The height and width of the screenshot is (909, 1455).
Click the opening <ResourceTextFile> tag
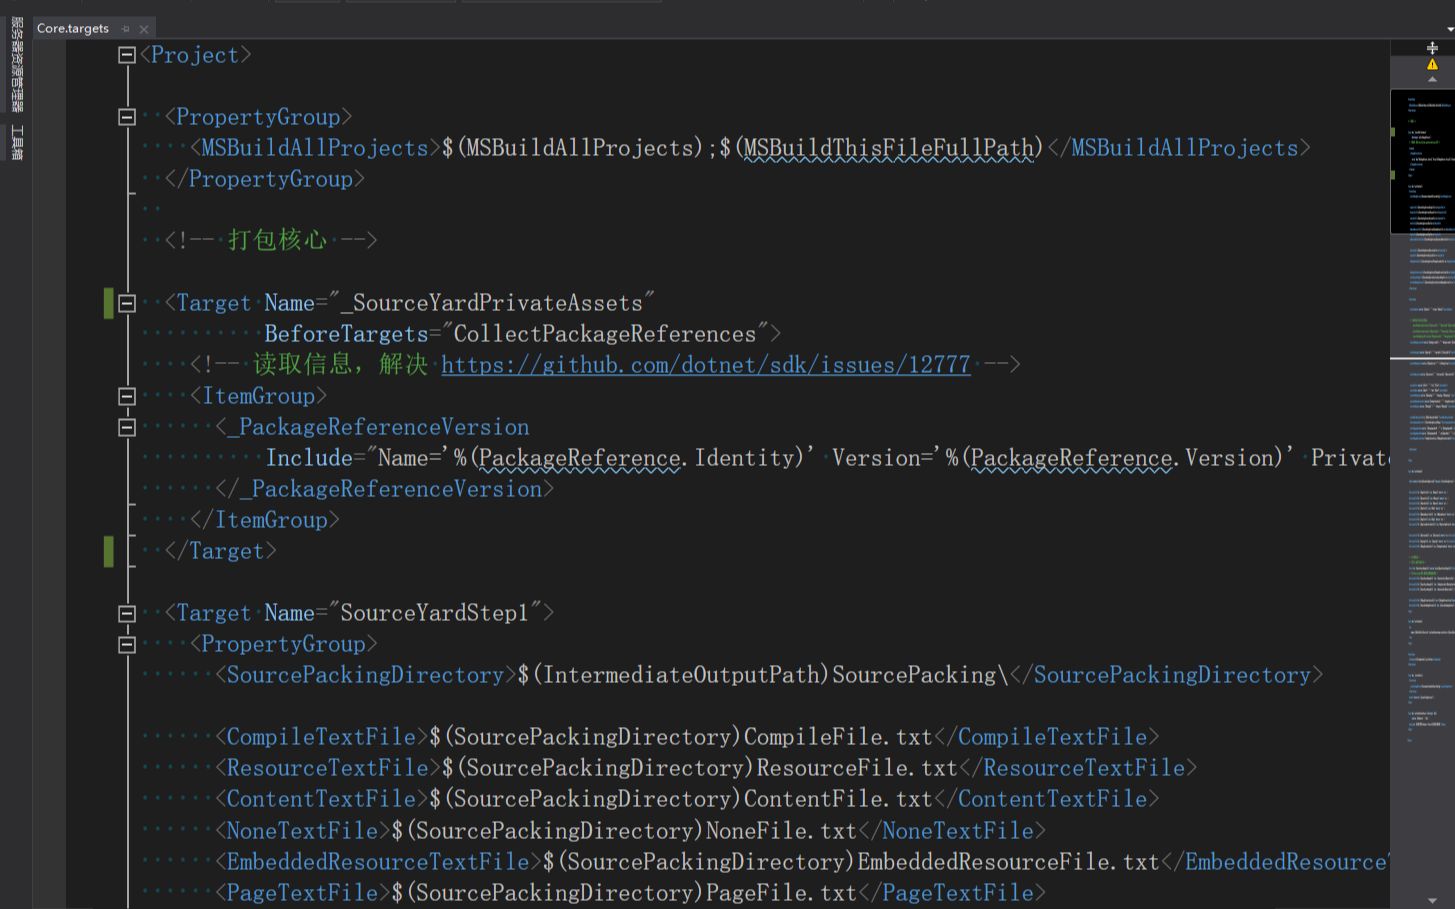(x=328, y=768)
